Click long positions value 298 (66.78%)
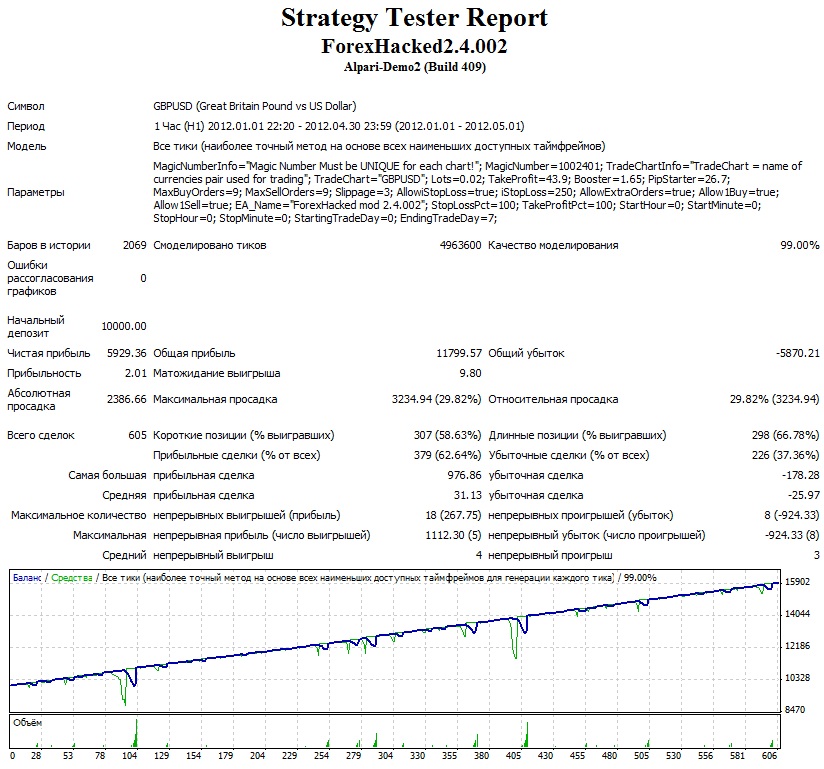The image size is (824, 769). pyautogui.click(x=786, y=436)
